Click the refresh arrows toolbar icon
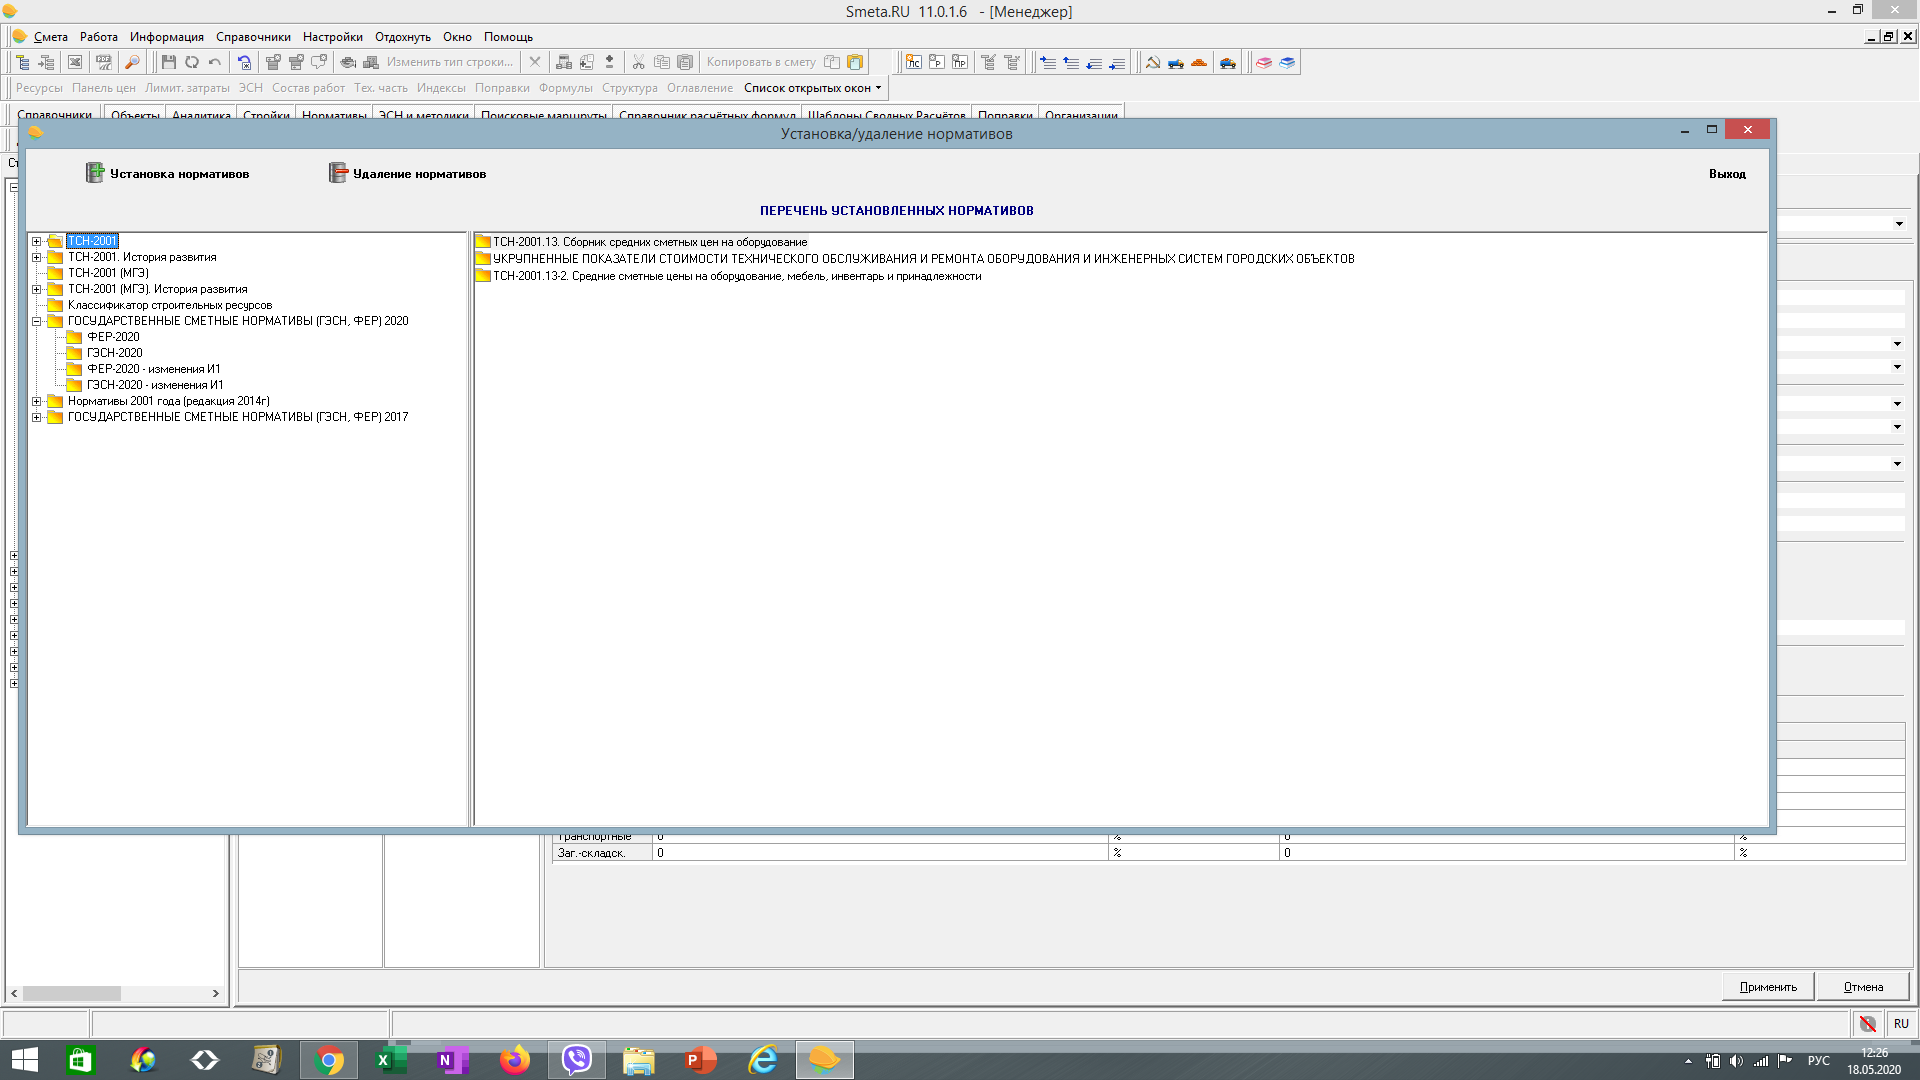 (192, 62)
